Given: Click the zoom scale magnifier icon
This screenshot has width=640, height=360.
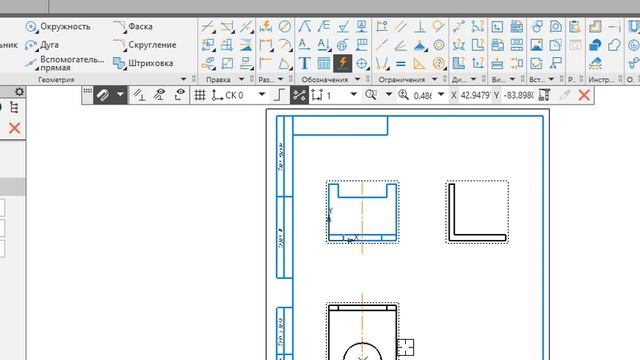Looking at the screenshot, I should [x=403, y=95].
